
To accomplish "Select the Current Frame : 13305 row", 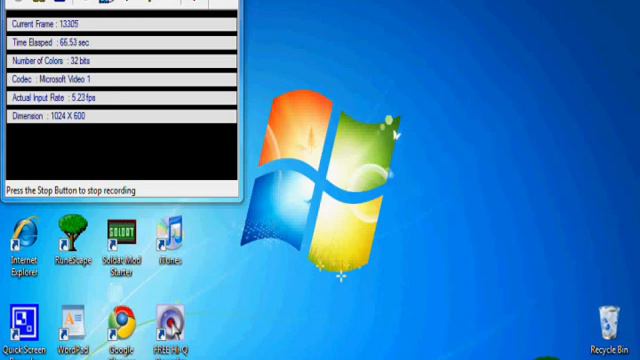I will pyautogui.click(x=121, y=24).
